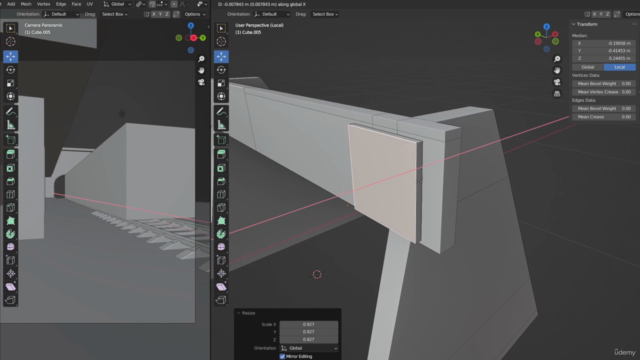Choose the Scale tool in left viewport
The image size is (640, 360).
pos(11,83)
